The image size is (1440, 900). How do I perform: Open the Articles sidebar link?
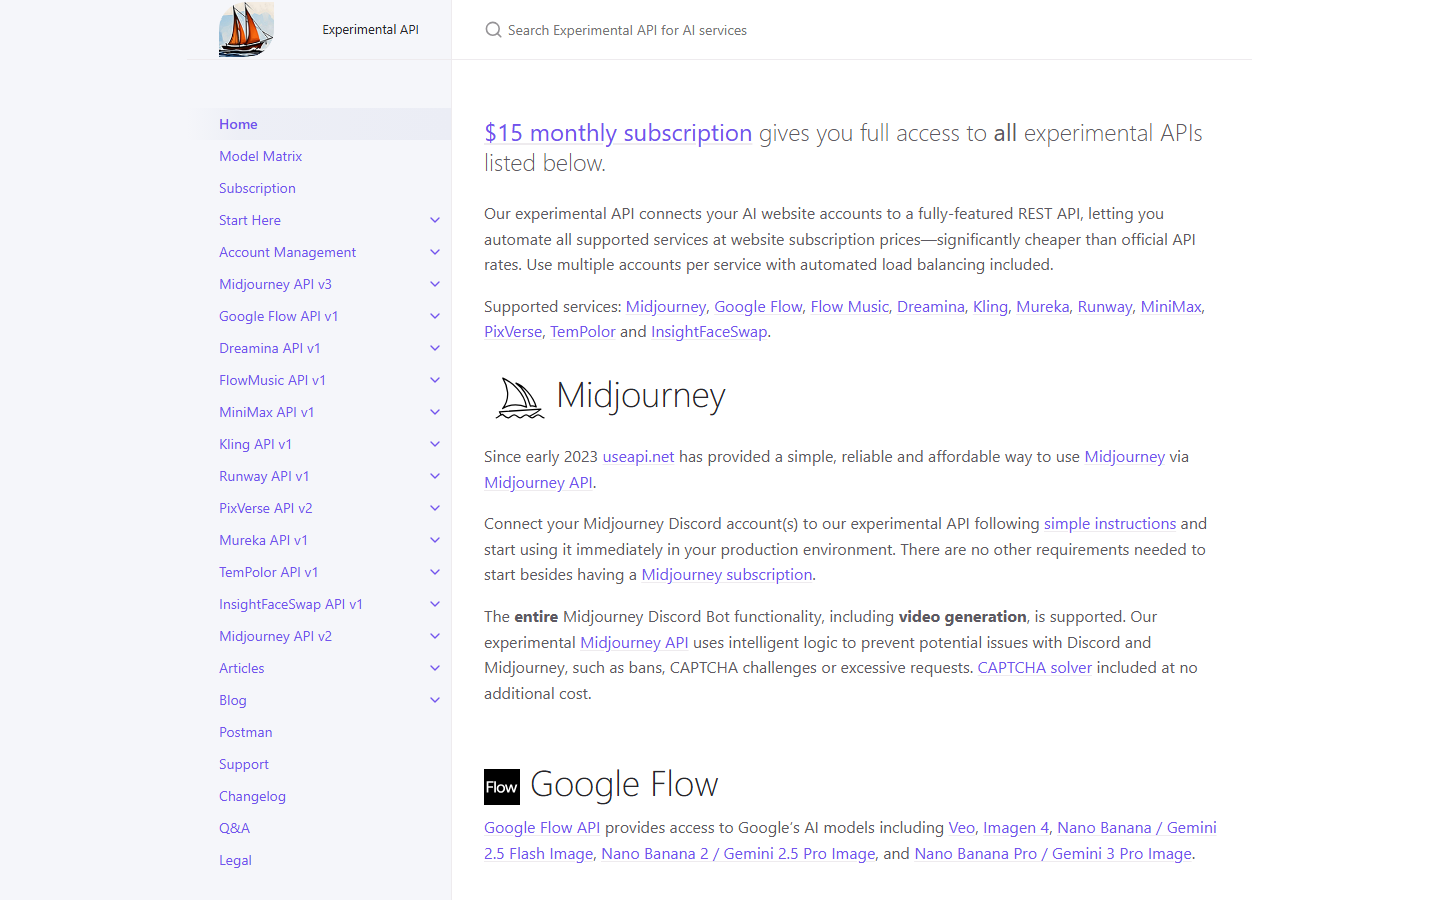tap(242, 668)
